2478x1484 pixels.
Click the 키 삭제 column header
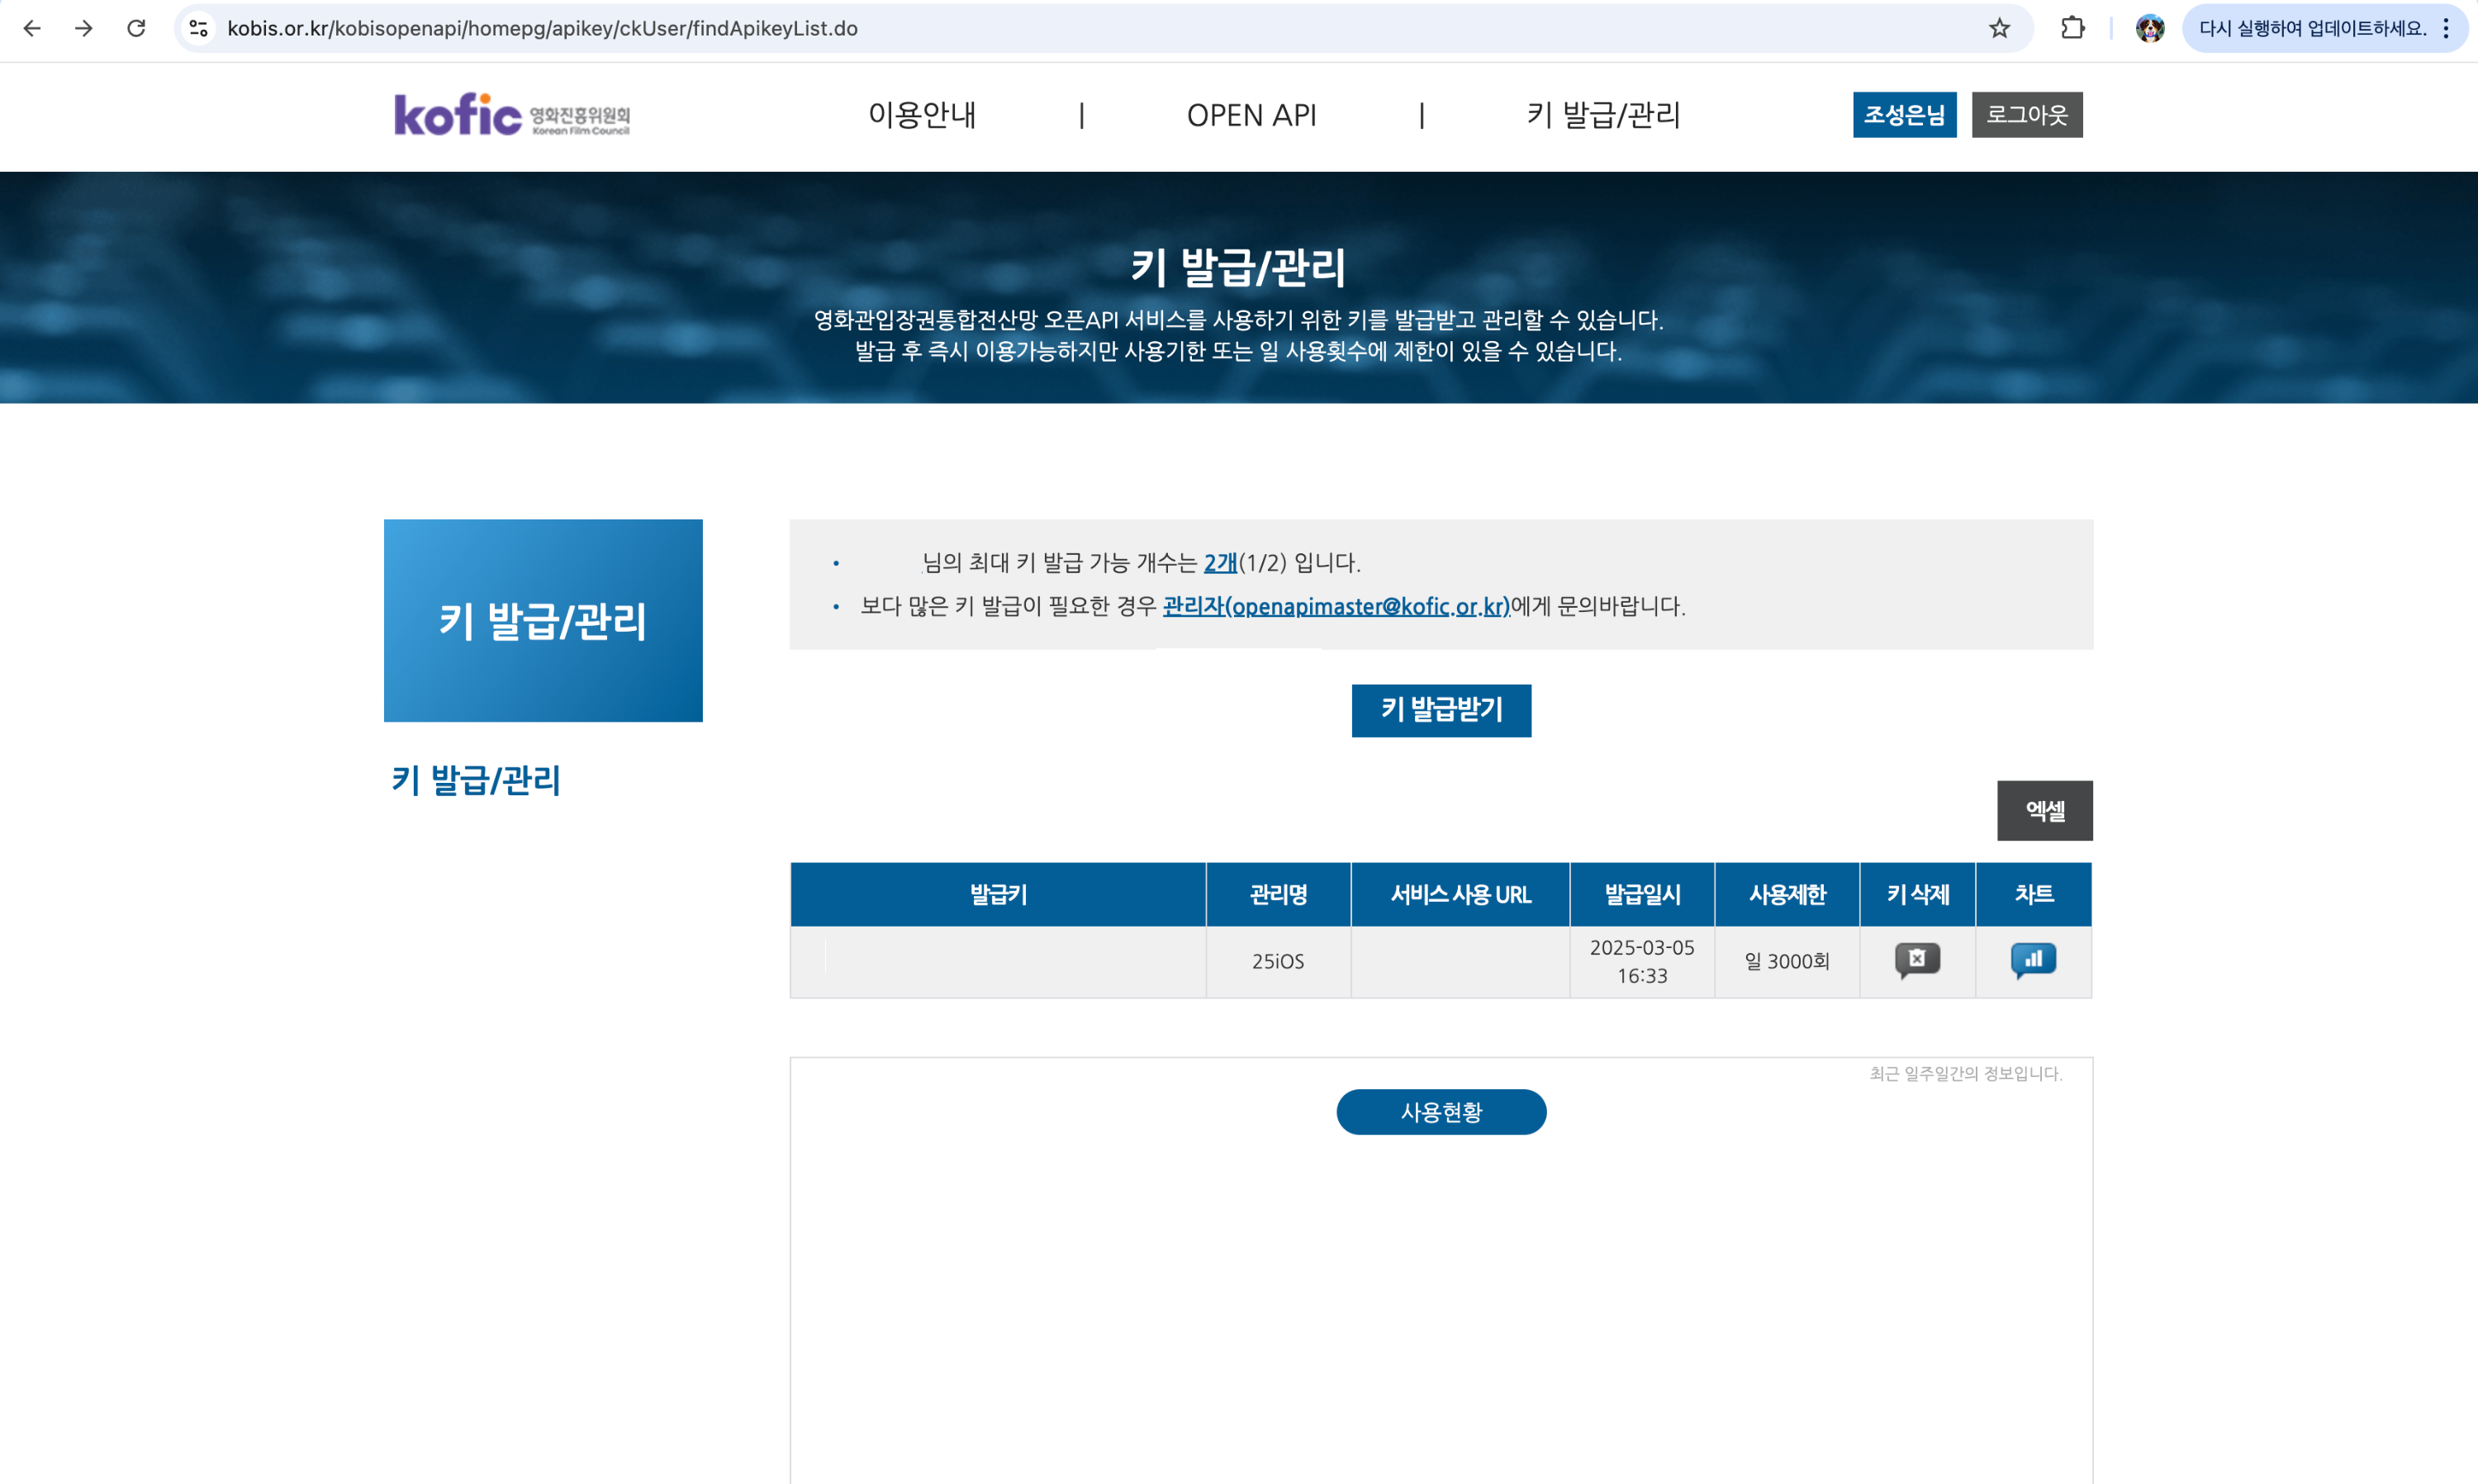click(1917, 894)
